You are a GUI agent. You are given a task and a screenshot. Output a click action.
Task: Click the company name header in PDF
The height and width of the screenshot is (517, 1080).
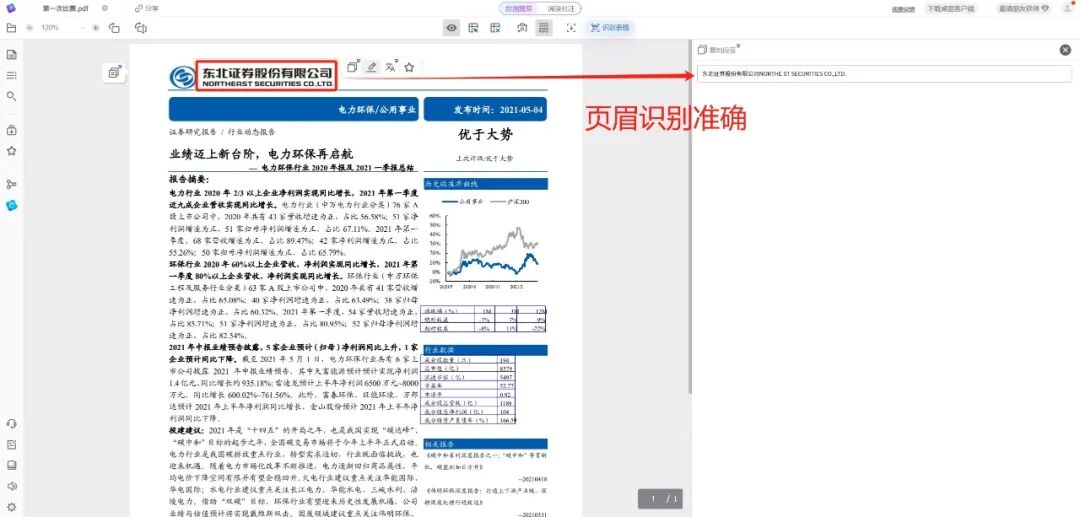click(x=266, y=76)
